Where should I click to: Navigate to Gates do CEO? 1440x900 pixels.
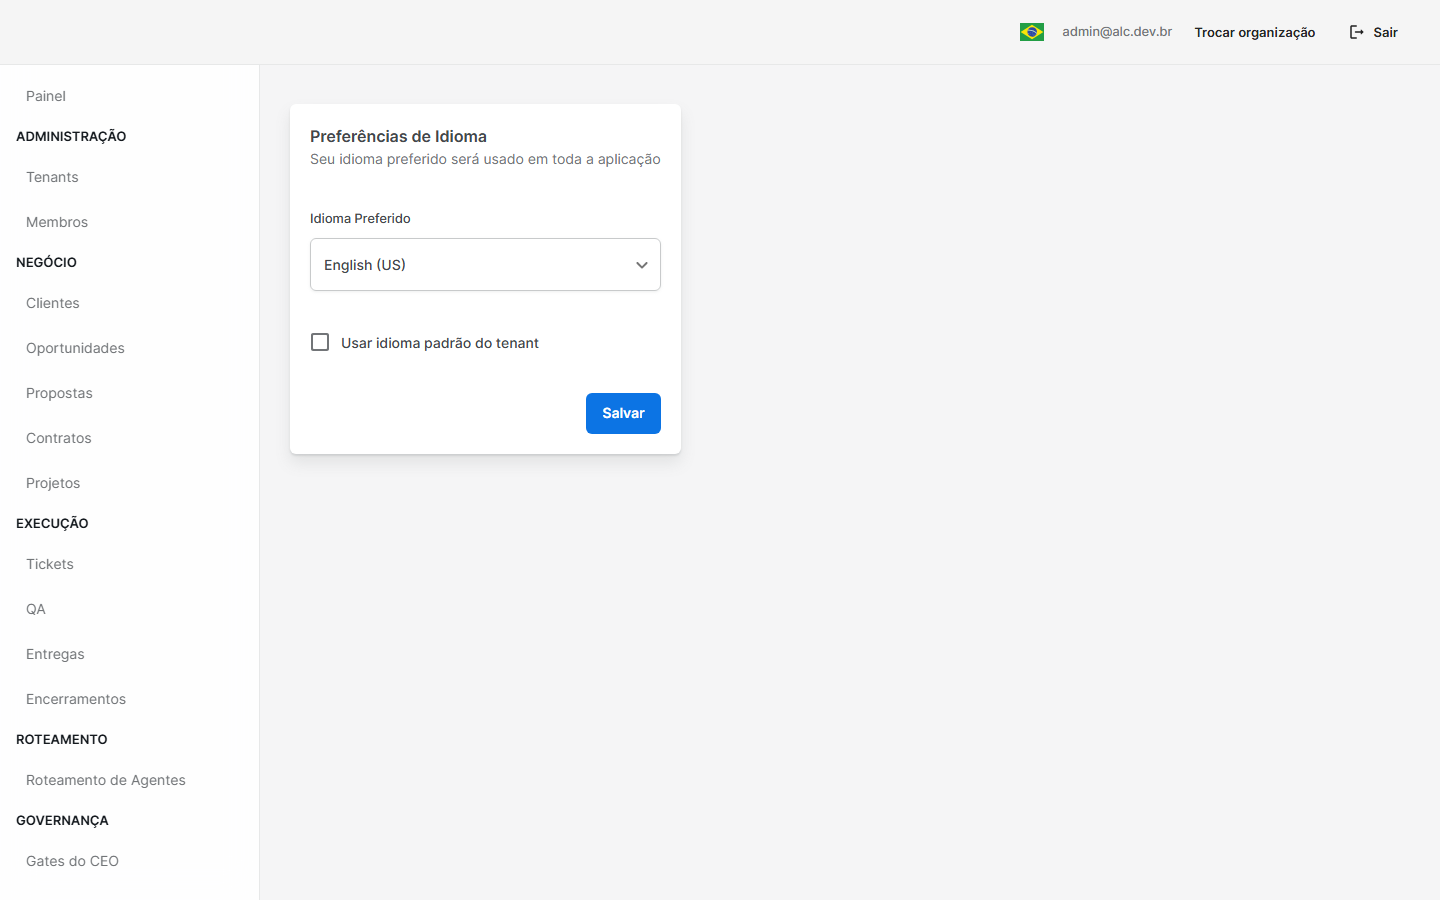tap(72, 861)
